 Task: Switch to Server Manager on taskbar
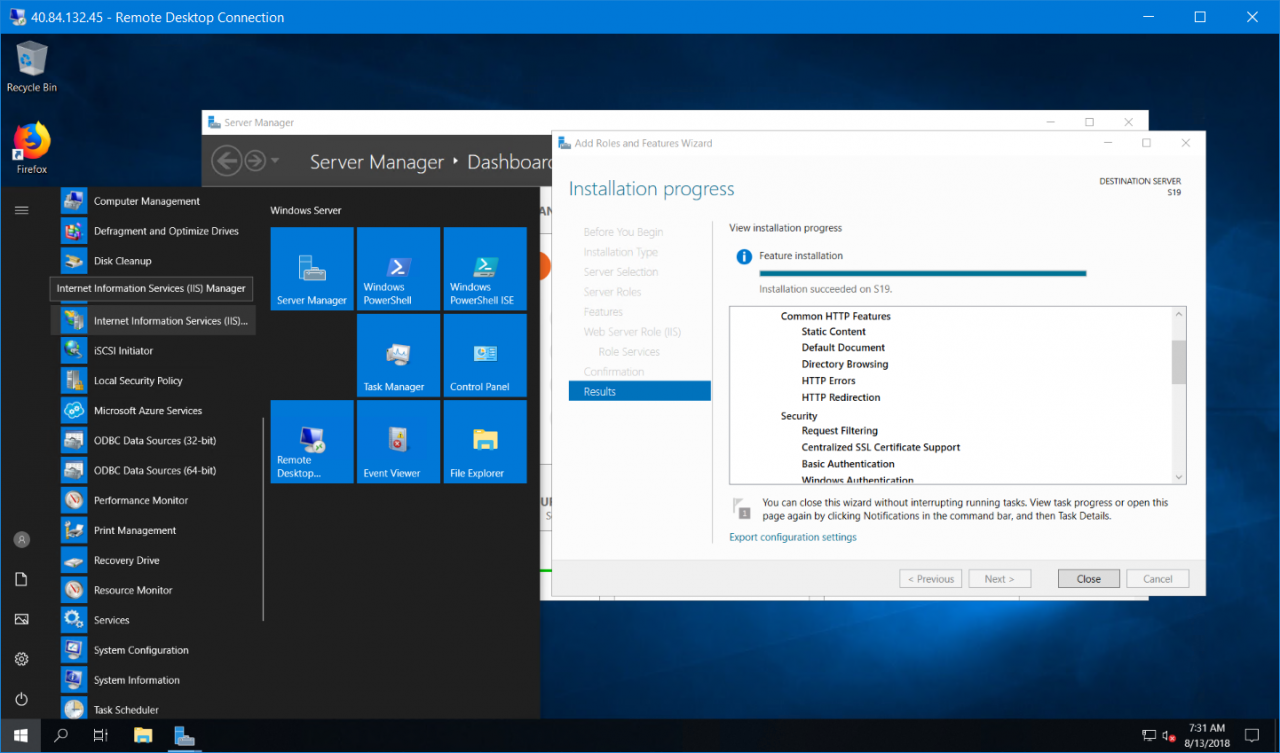pyautogui.click(x=184, y=736)
